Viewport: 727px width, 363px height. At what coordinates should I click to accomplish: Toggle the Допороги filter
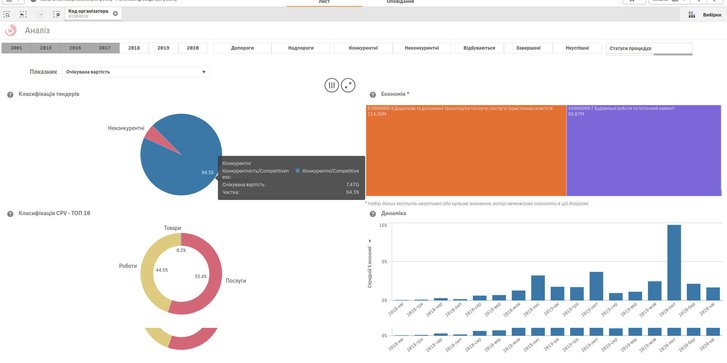pyautogui.click(x=242, y=48)
